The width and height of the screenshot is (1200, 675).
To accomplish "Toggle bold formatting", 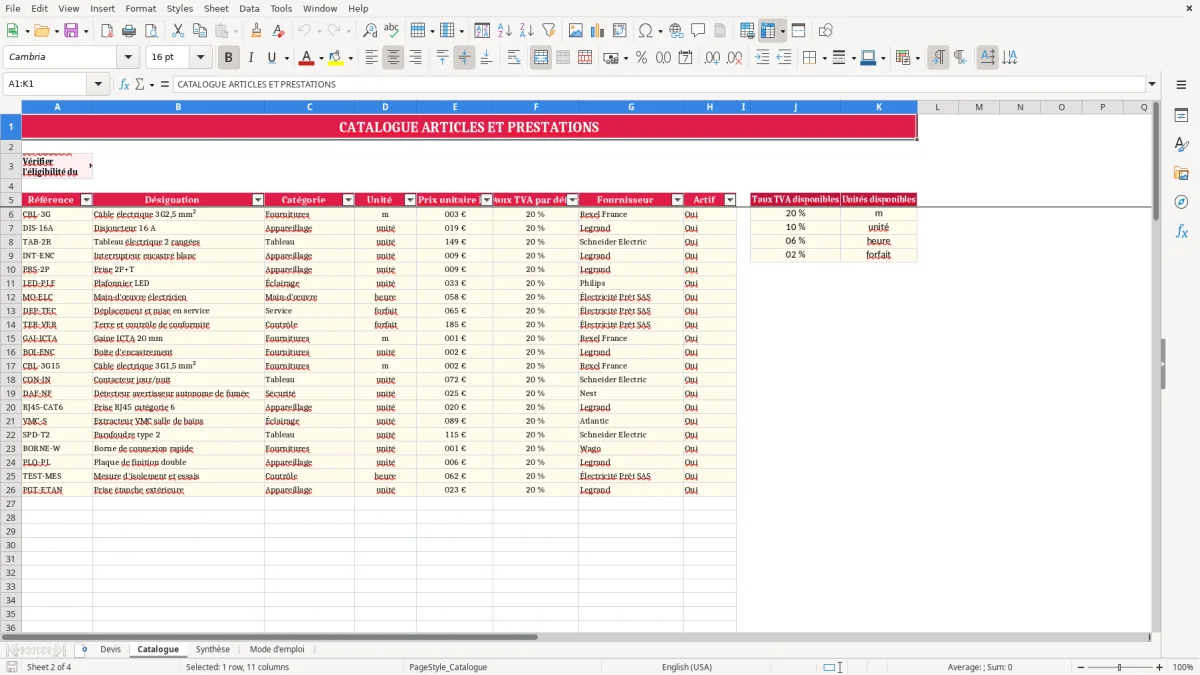I will point(229,58).
